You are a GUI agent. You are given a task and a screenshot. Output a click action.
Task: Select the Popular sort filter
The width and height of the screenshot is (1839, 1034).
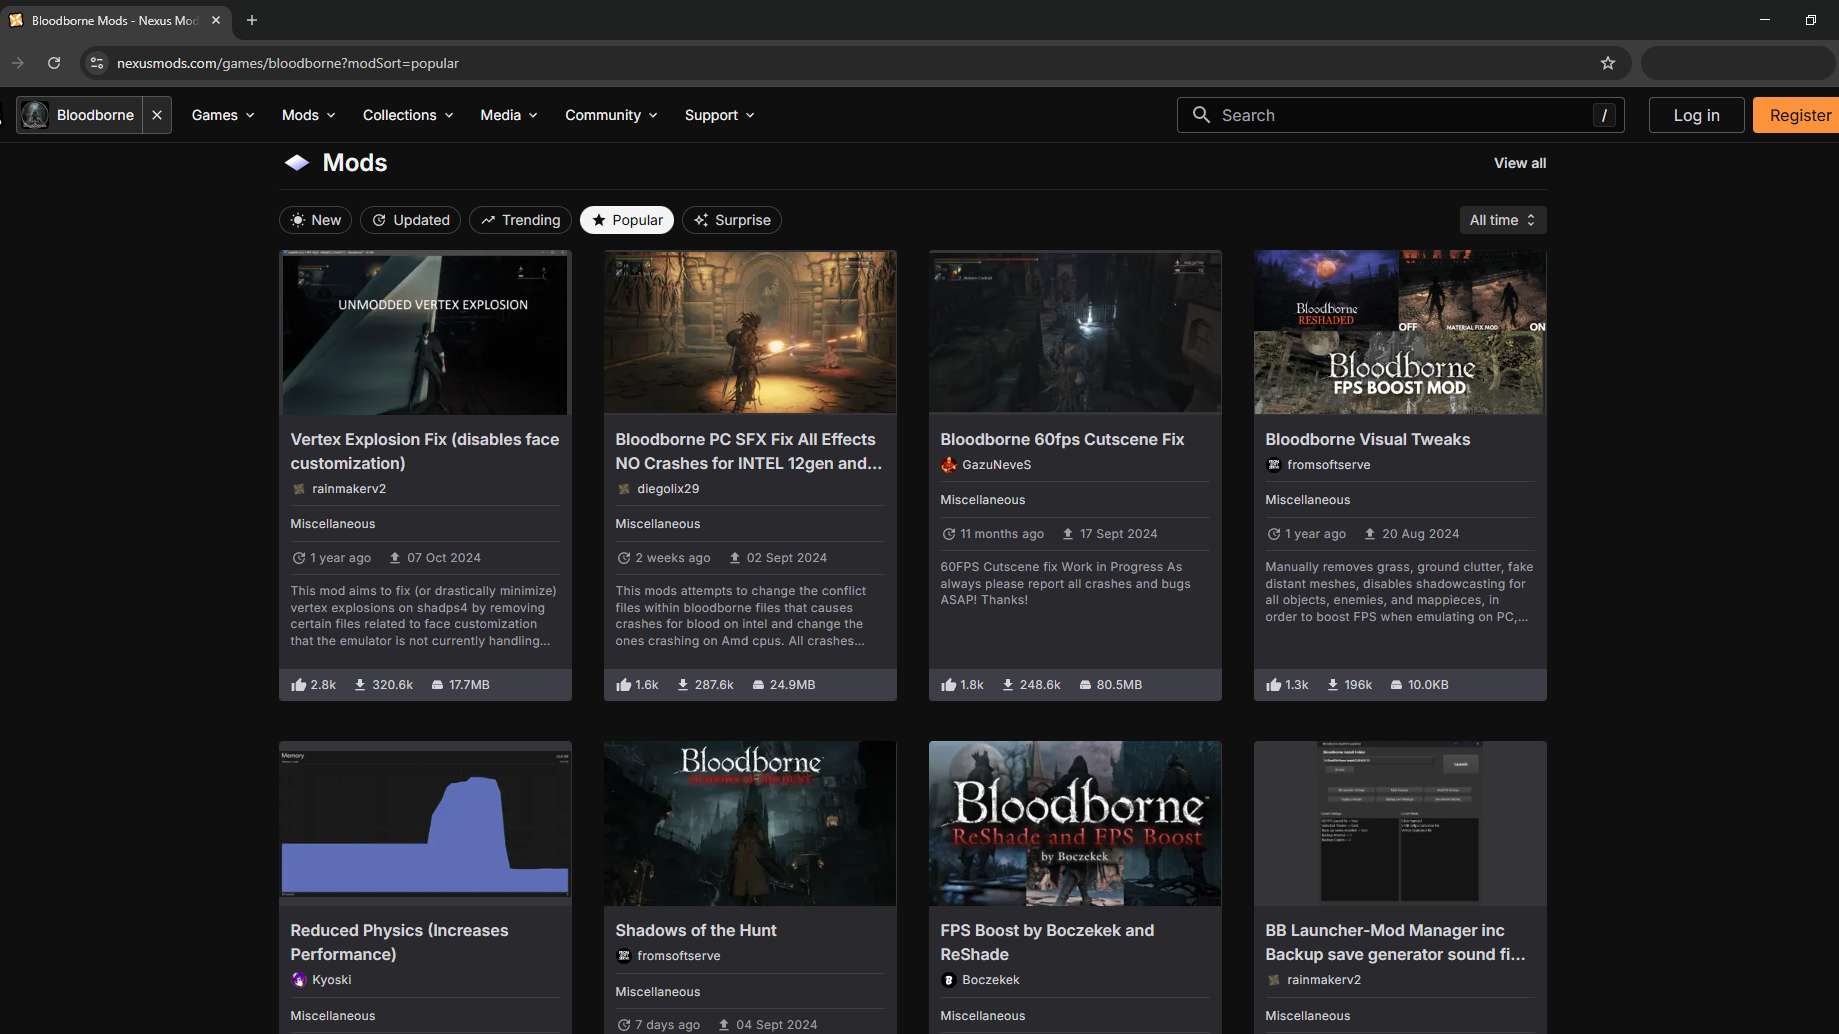[627, 220]
